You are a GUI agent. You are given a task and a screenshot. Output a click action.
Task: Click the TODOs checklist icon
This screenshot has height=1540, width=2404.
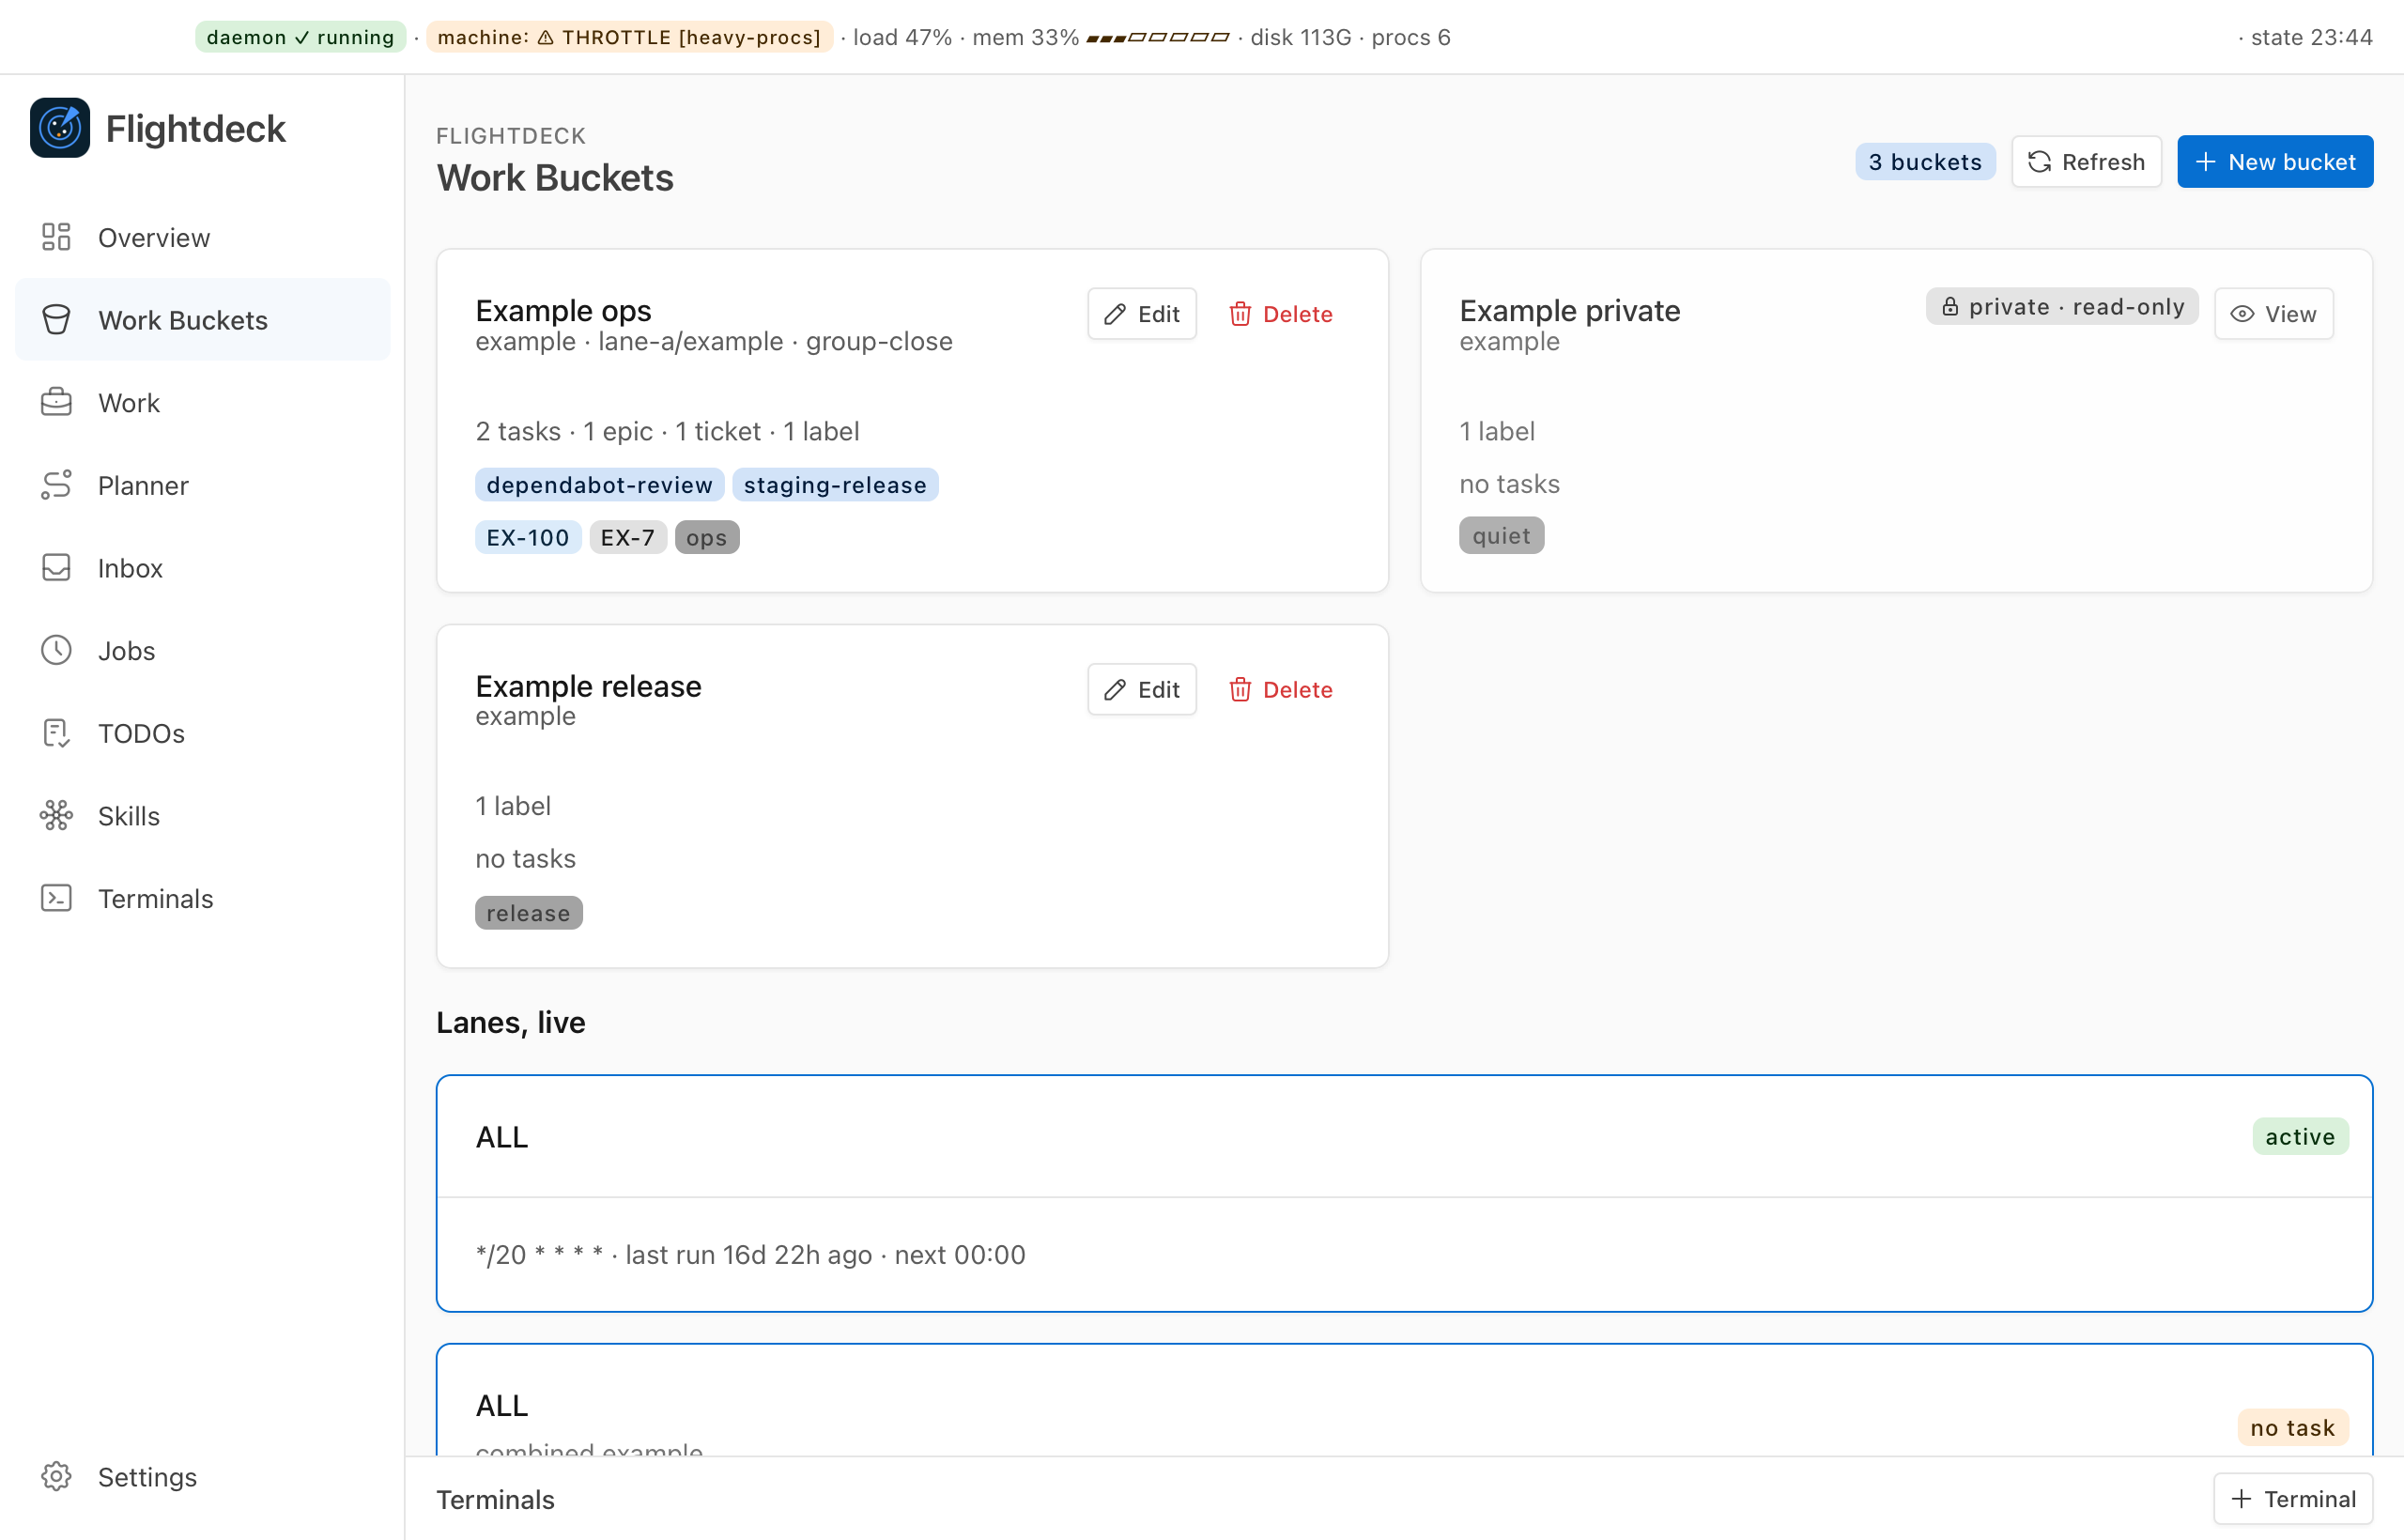[x=56, y=733]
